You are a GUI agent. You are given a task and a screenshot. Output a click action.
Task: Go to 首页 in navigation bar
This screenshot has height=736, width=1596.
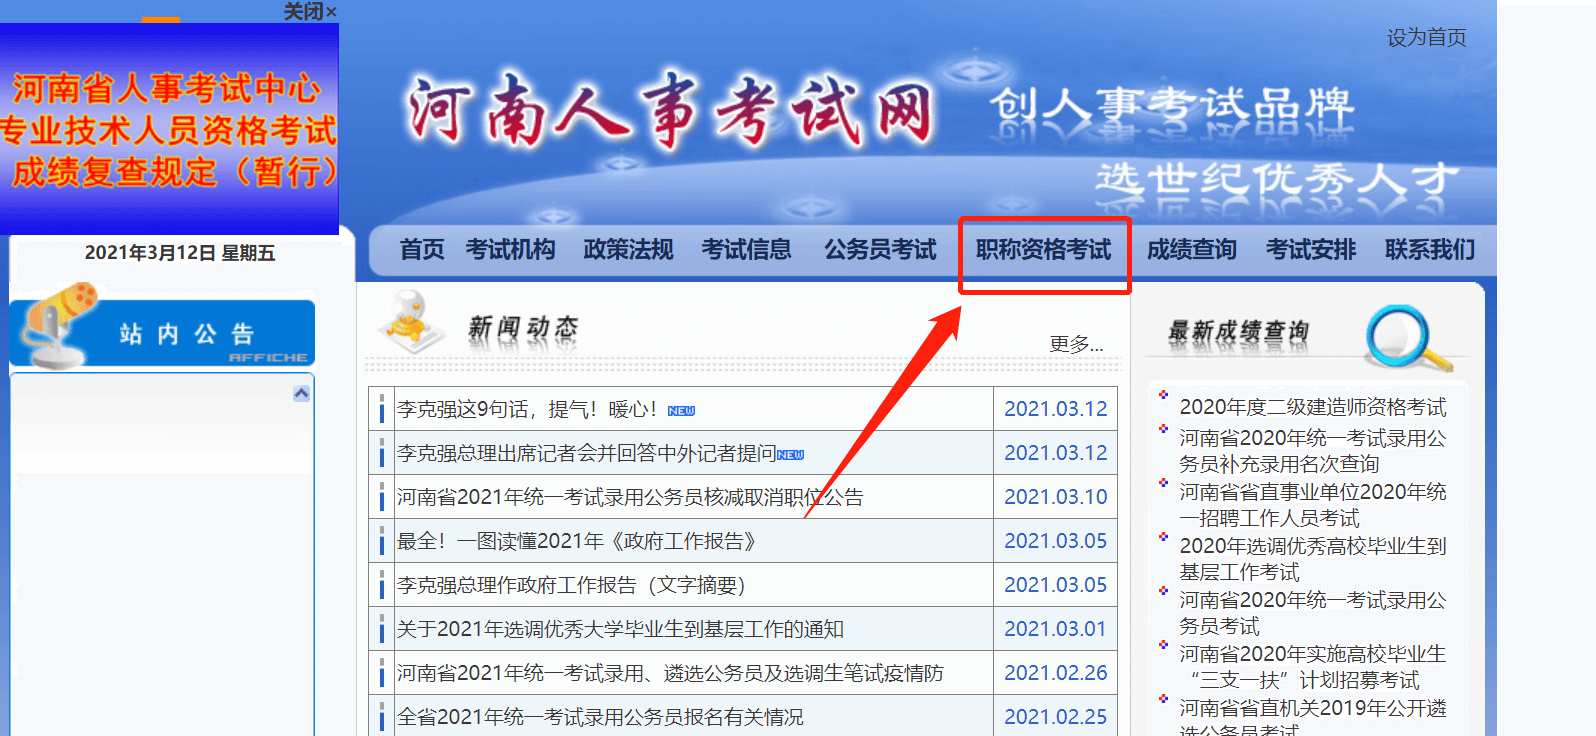tap(422, 249)
